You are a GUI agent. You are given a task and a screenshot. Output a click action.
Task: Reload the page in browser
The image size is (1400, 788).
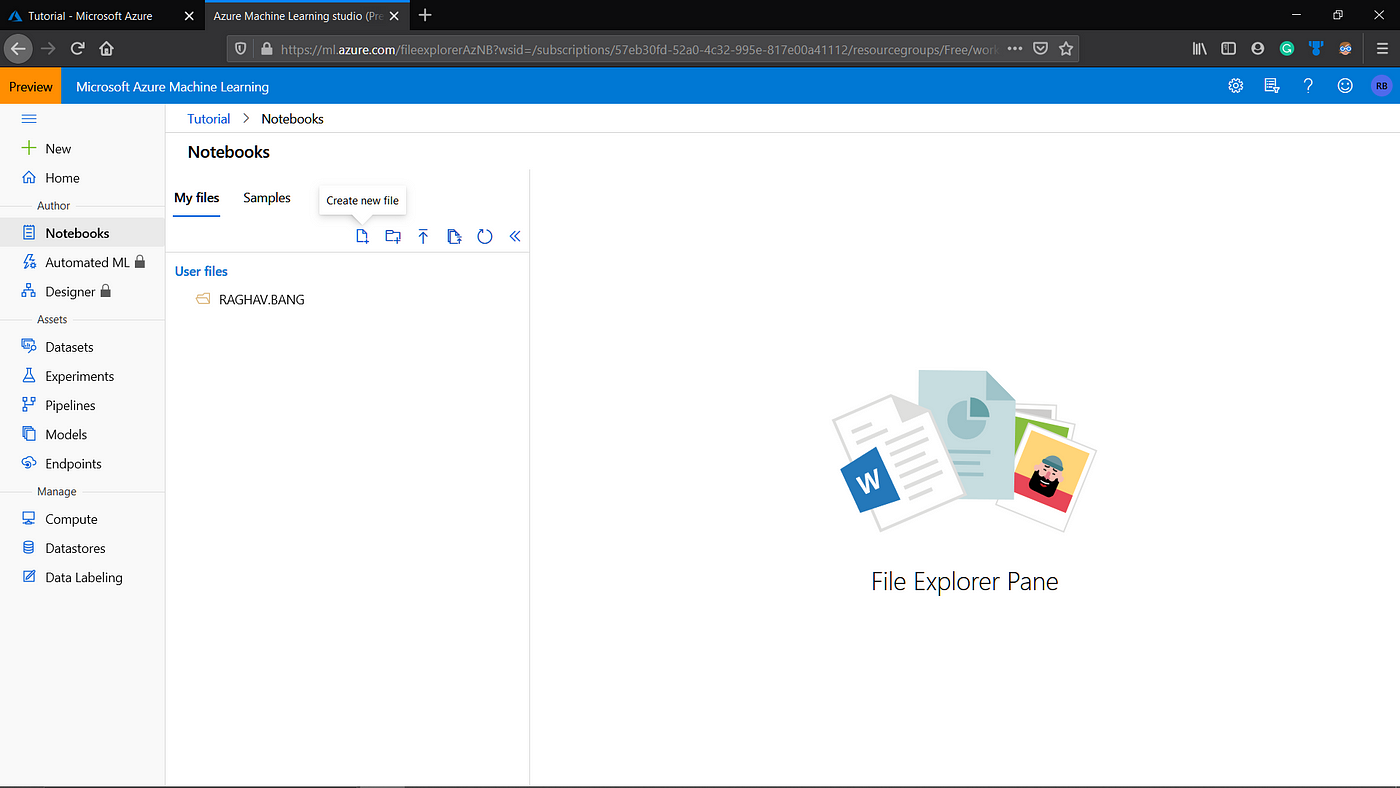(77, 48)
